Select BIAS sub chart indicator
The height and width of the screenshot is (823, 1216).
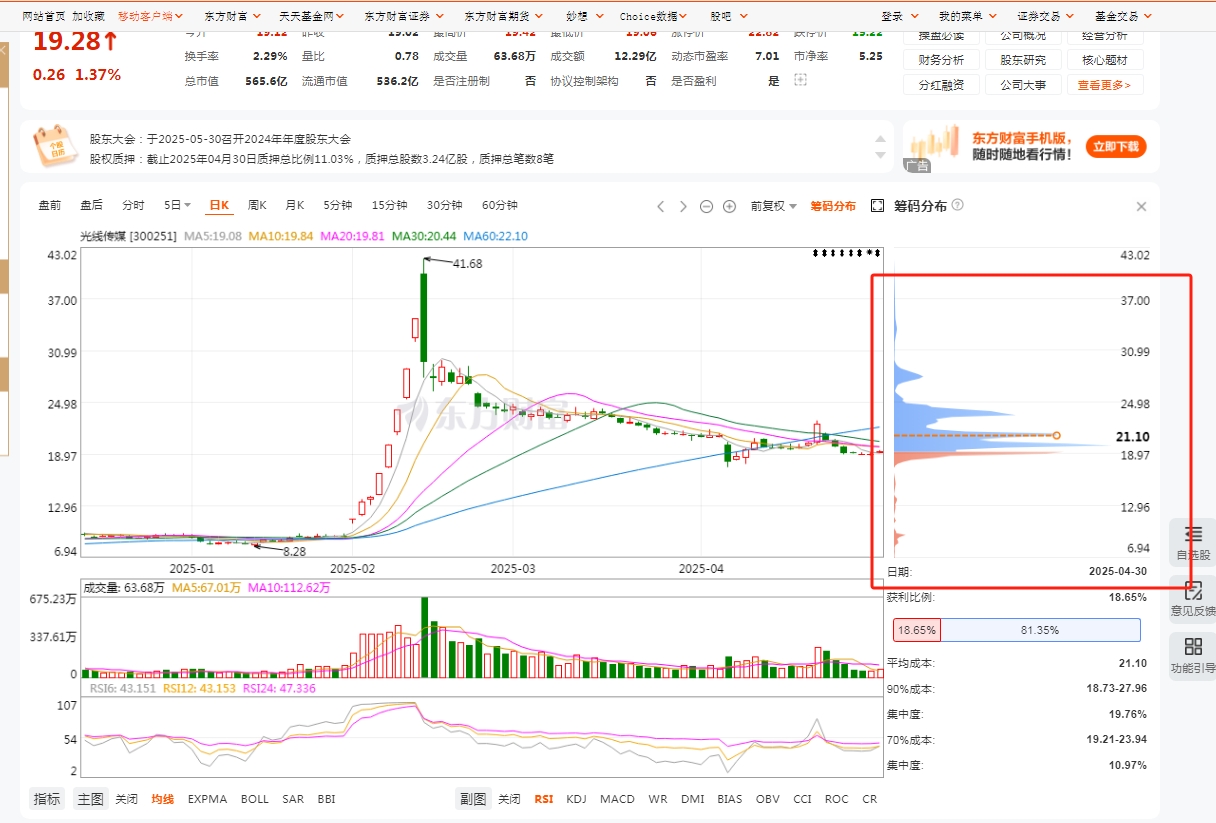coord(729,799)
